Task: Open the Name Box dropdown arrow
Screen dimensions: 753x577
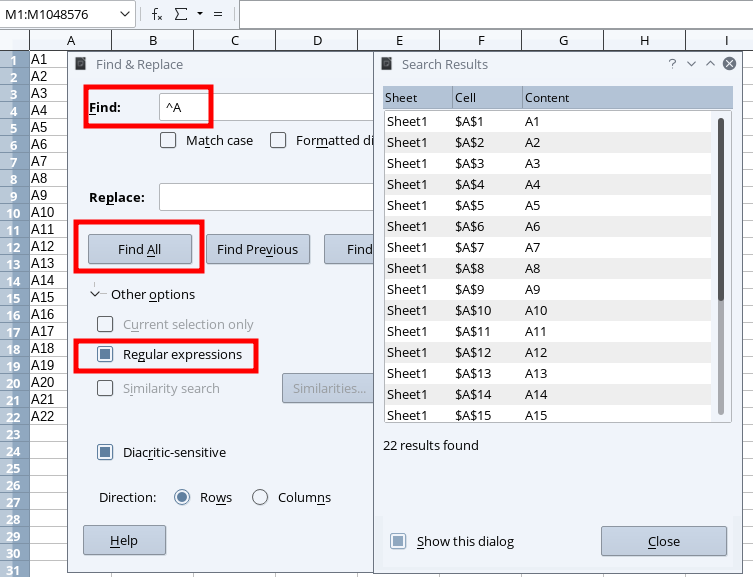Action: coord(125,14)
